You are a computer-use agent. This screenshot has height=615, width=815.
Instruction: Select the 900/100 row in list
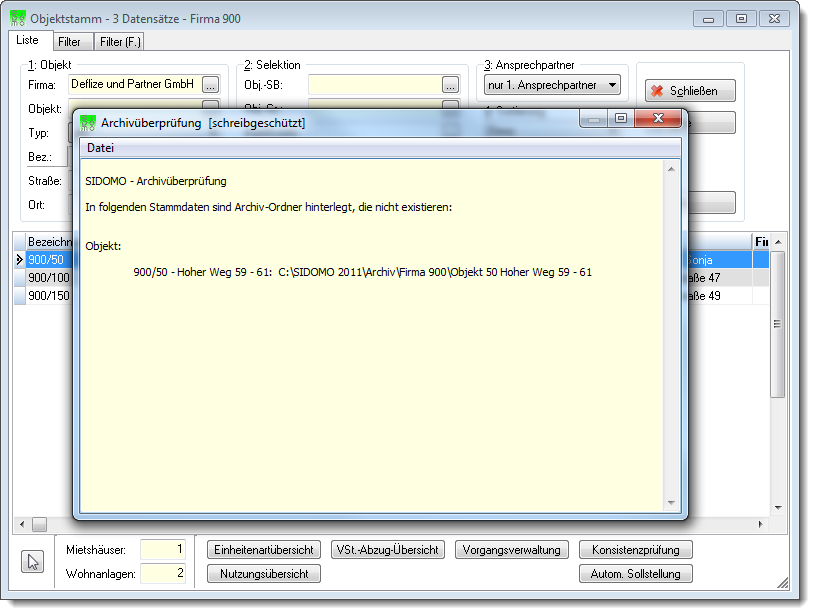(48, 278)
